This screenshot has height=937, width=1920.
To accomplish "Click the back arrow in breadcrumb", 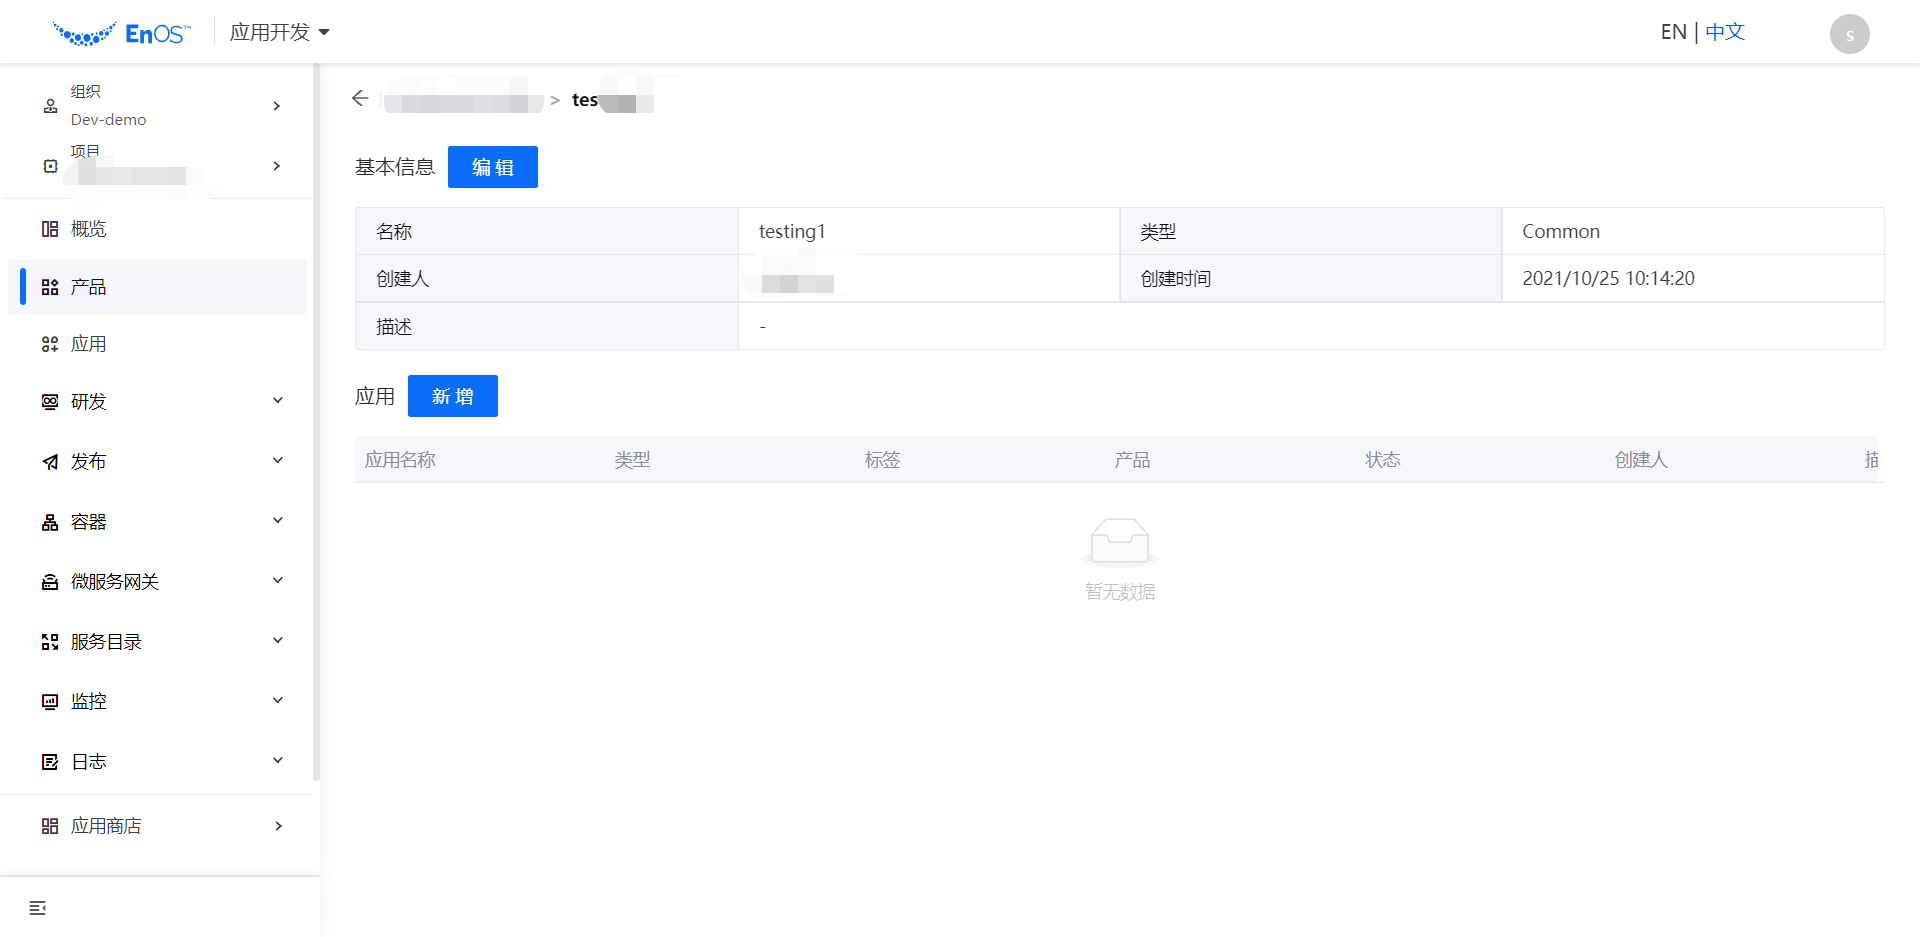I will coord(360,98).
